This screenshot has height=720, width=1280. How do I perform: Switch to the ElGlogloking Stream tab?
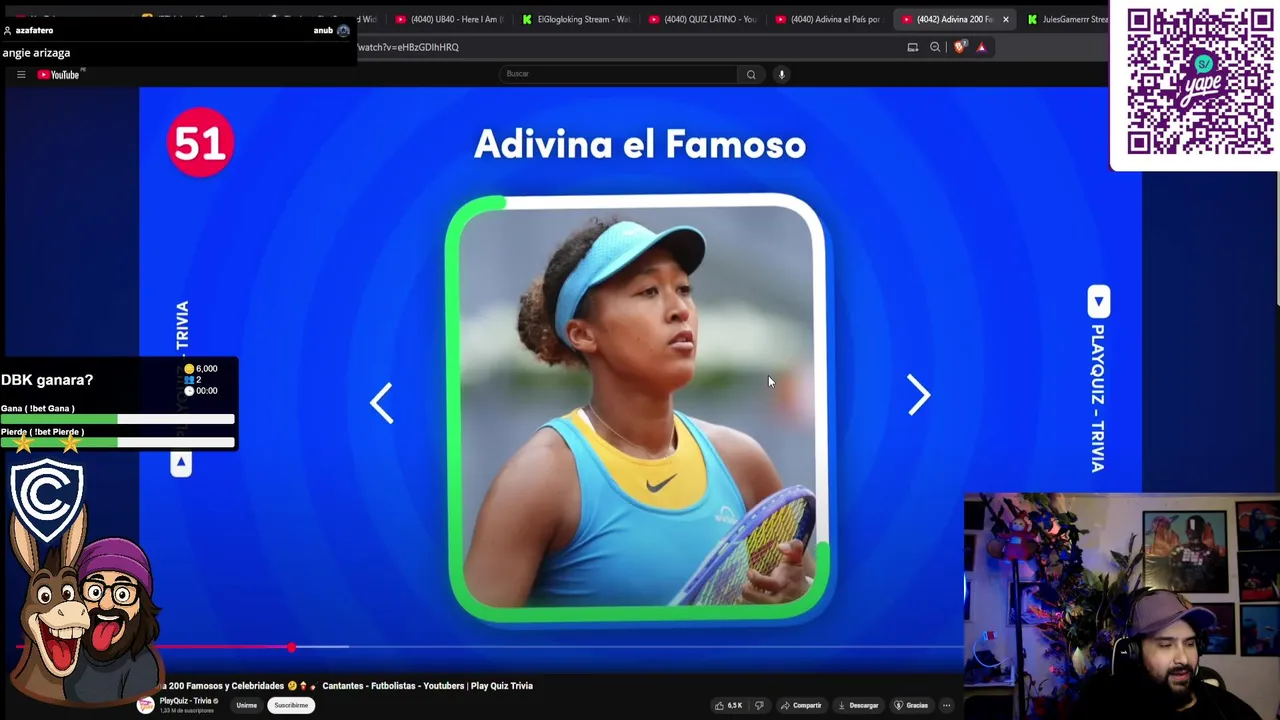[576, 19]
